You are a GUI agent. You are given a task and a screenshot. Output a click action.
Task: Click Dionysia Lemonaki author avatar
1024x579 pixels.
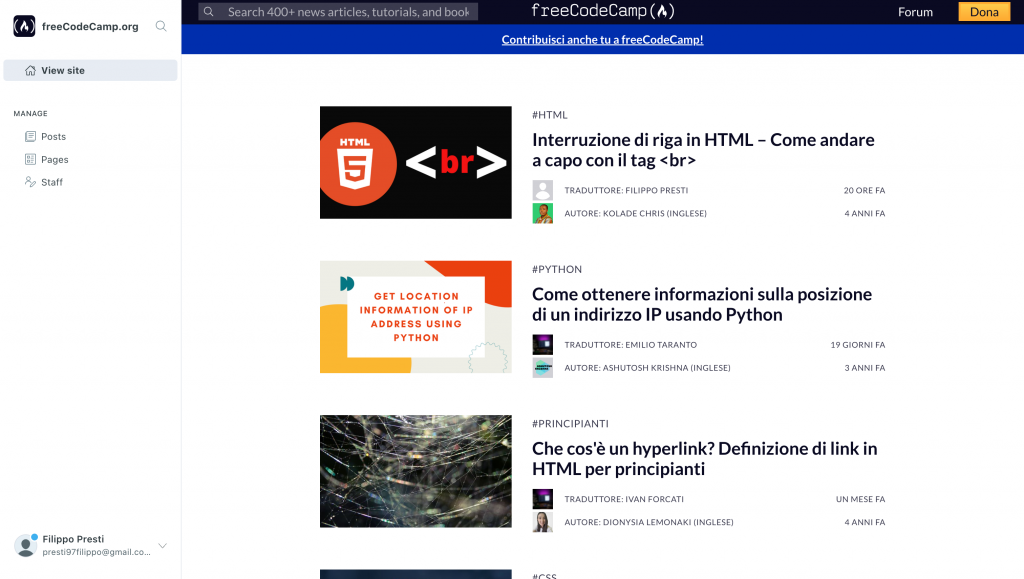pyautogui.click(x=542, y=522)
